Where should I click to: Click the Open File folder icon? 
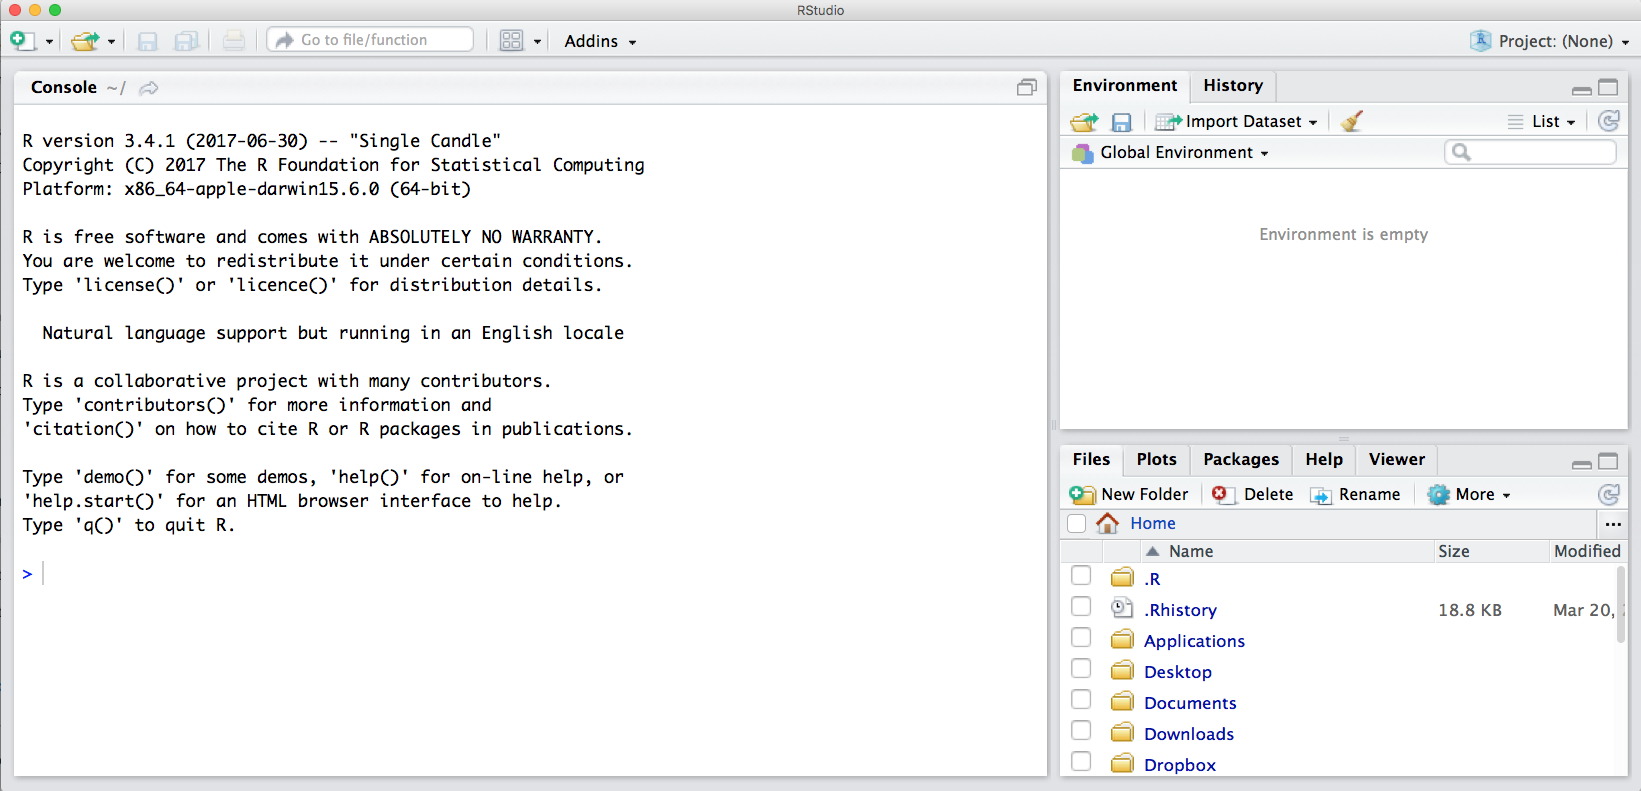click(x=85, y=41)
